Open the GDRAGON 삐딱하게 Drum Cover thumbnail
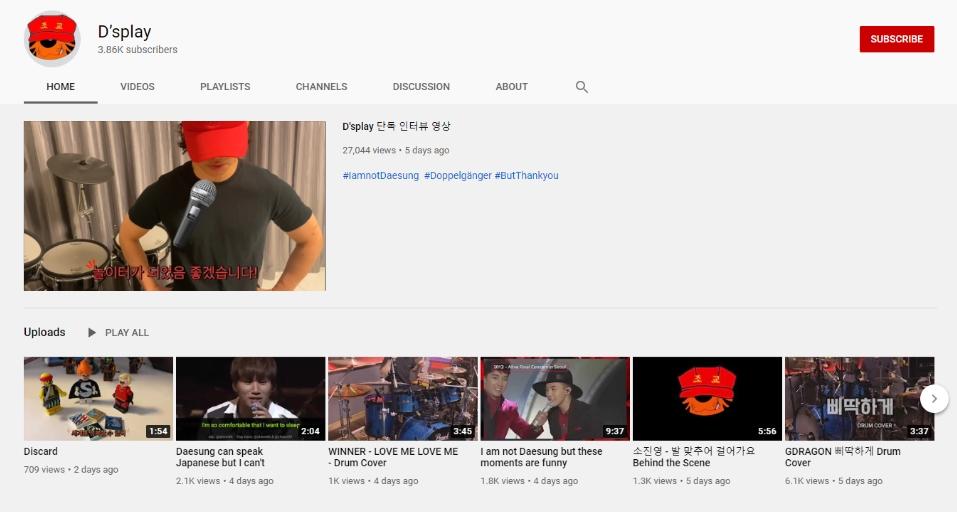Image resolution: width=957 pixels, height=512 pixels. (x=859, y=398)
